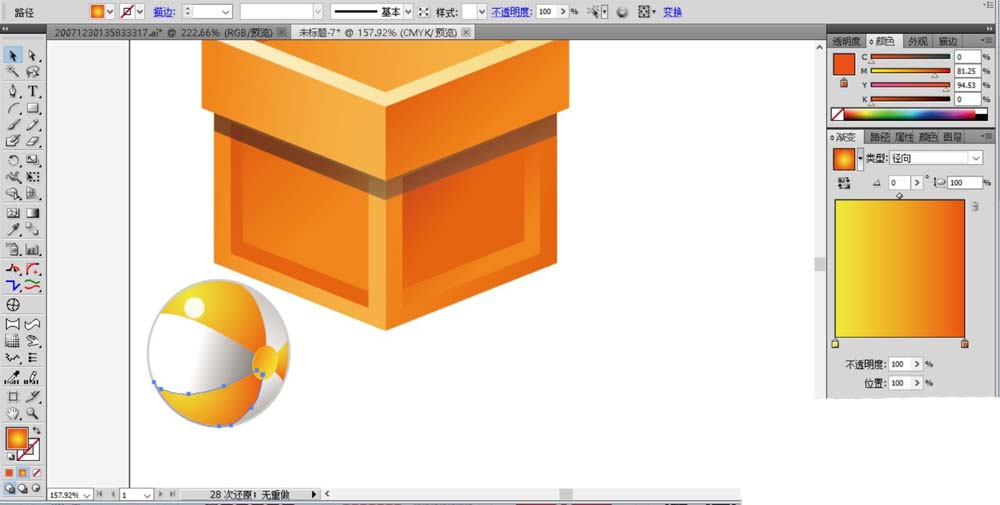Enable Draw Normal mode
The width and height of the screenshot is (1000, 505).
10,488
